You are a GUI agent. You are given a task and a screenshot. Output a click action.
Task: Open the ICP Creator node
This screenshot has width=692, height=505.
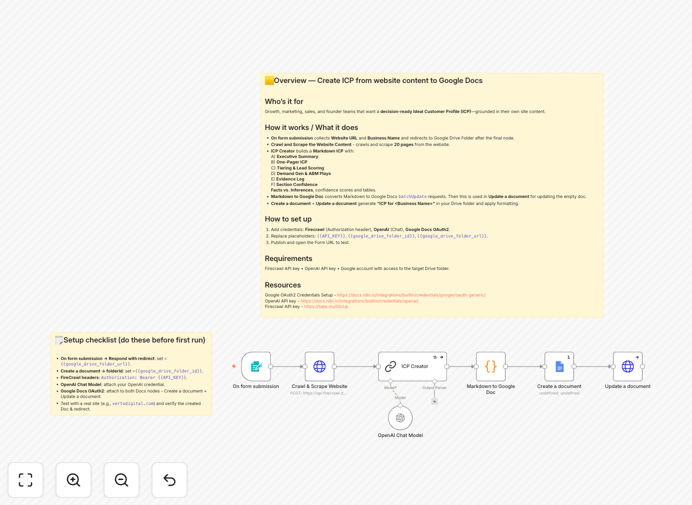(413, 366)
